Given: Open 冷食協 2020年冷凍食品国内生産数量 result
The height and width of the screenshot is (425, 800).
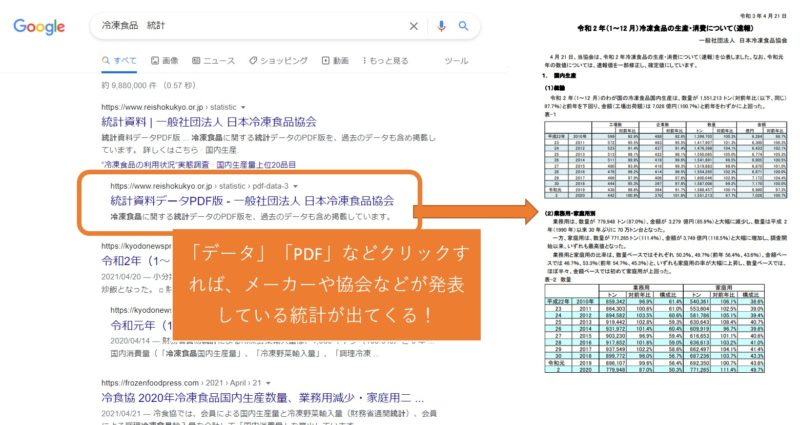Looking at the screenshot, I should [263, 397].
